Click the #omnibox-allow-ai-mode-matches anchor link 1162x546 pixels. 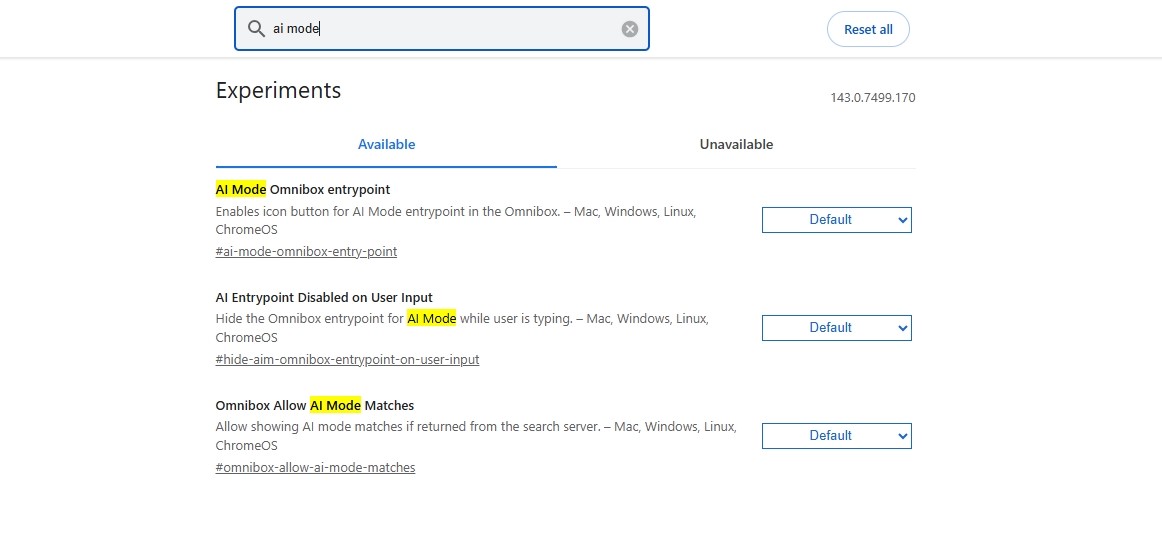pos(315,468)
